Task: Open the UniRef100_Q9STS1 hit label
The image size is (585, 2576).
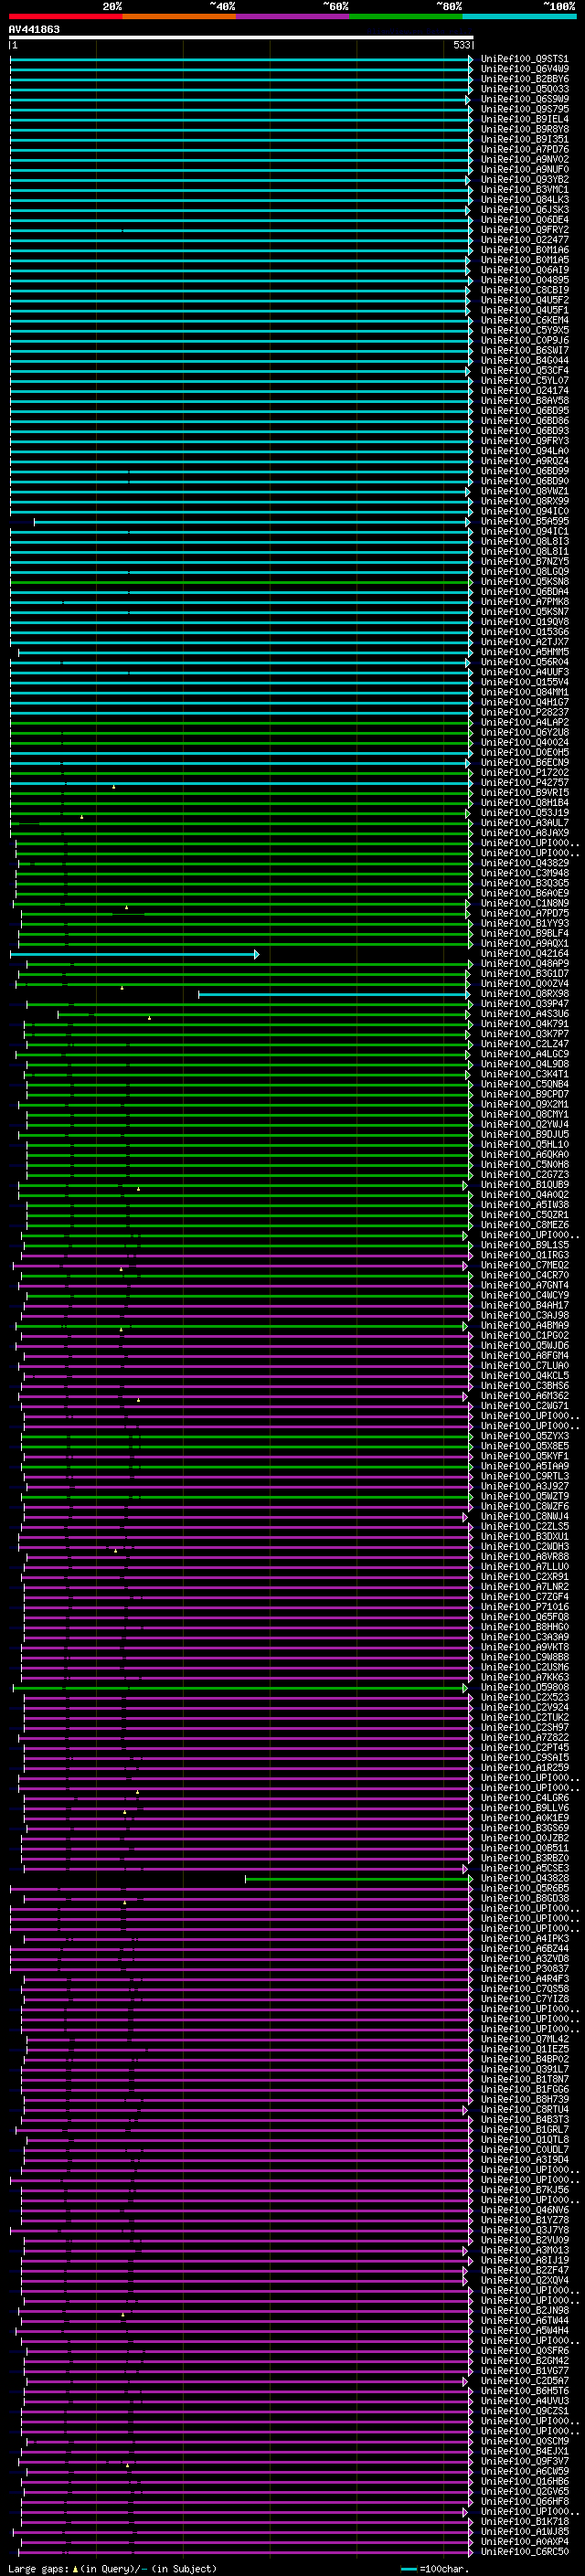Action: coord(525,59)
